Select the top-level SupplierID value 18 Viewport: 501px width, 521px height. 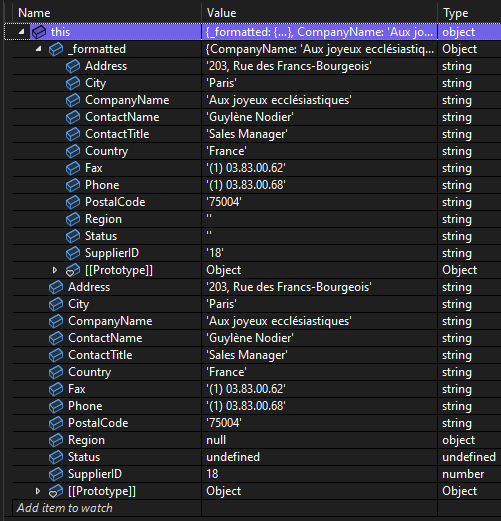point(212,474)
